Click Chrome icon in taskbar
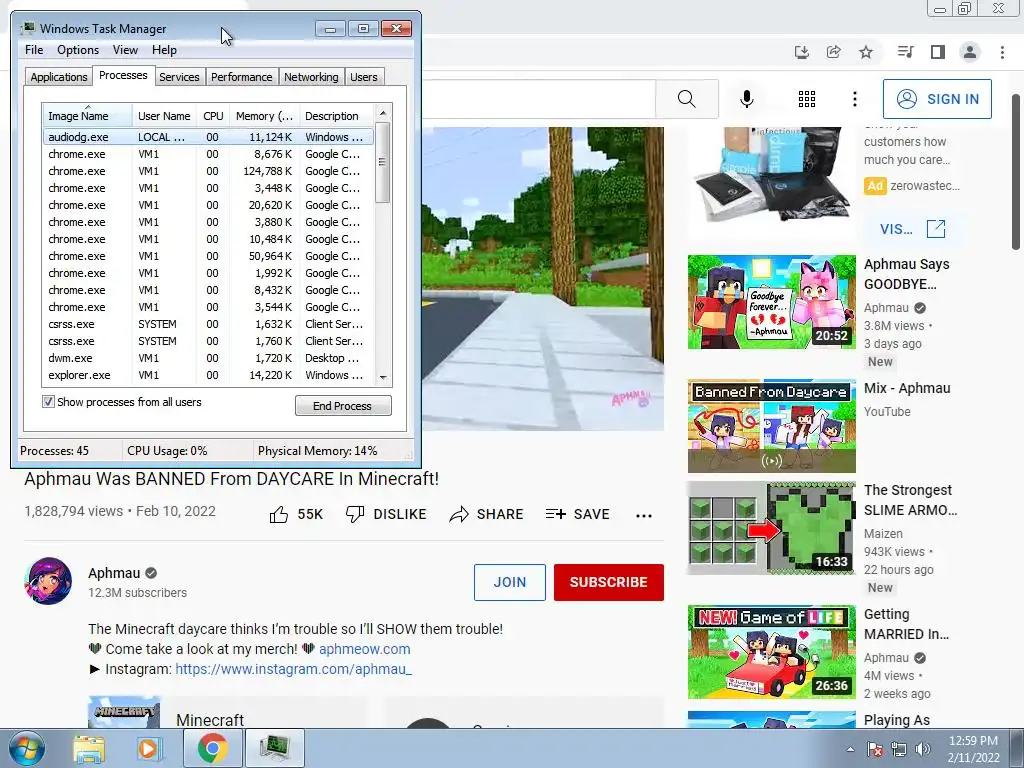This screenshot has height=768, width=1024. [212, 748]
